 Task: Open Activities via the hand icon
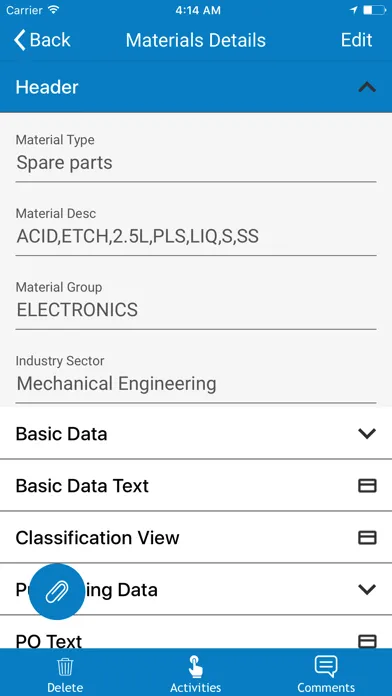pyautogui.click(x=195, y=667)
